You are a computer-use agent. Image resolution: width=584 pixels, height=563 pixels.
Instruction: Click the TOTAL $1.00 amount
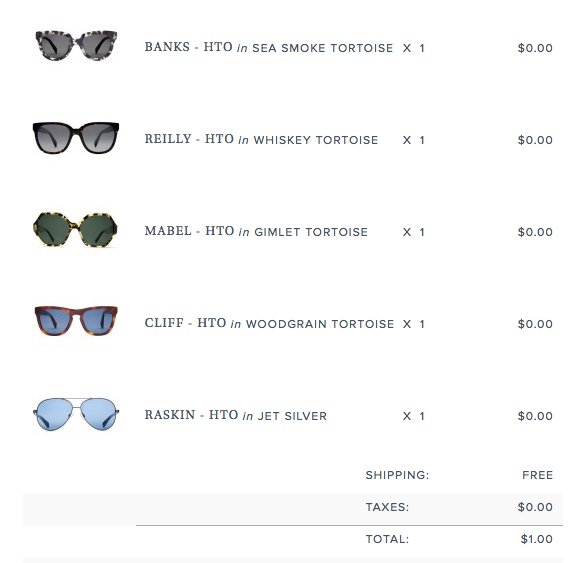536,539
